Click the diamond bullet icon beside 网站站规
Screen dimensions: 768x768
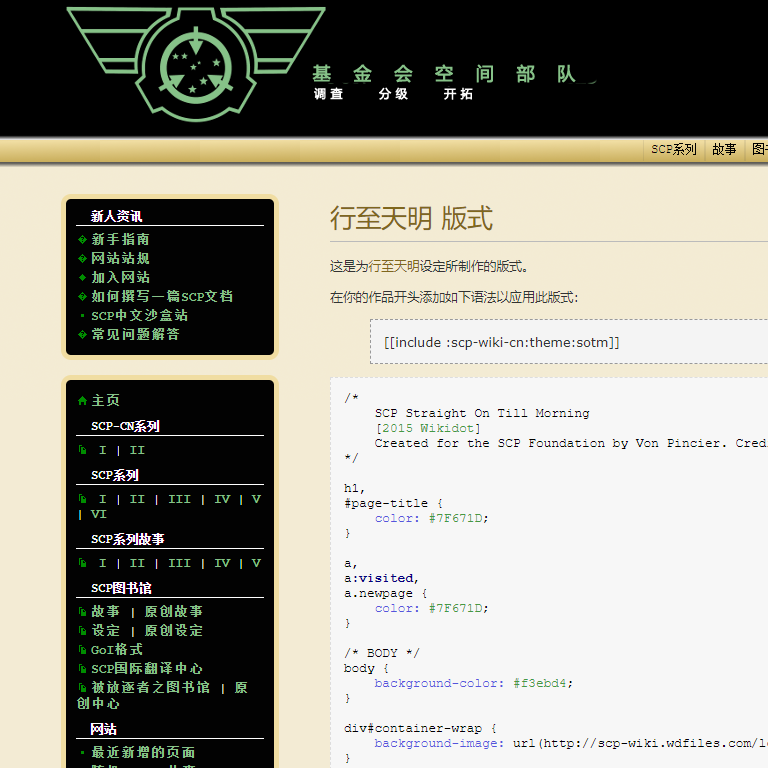82,259
